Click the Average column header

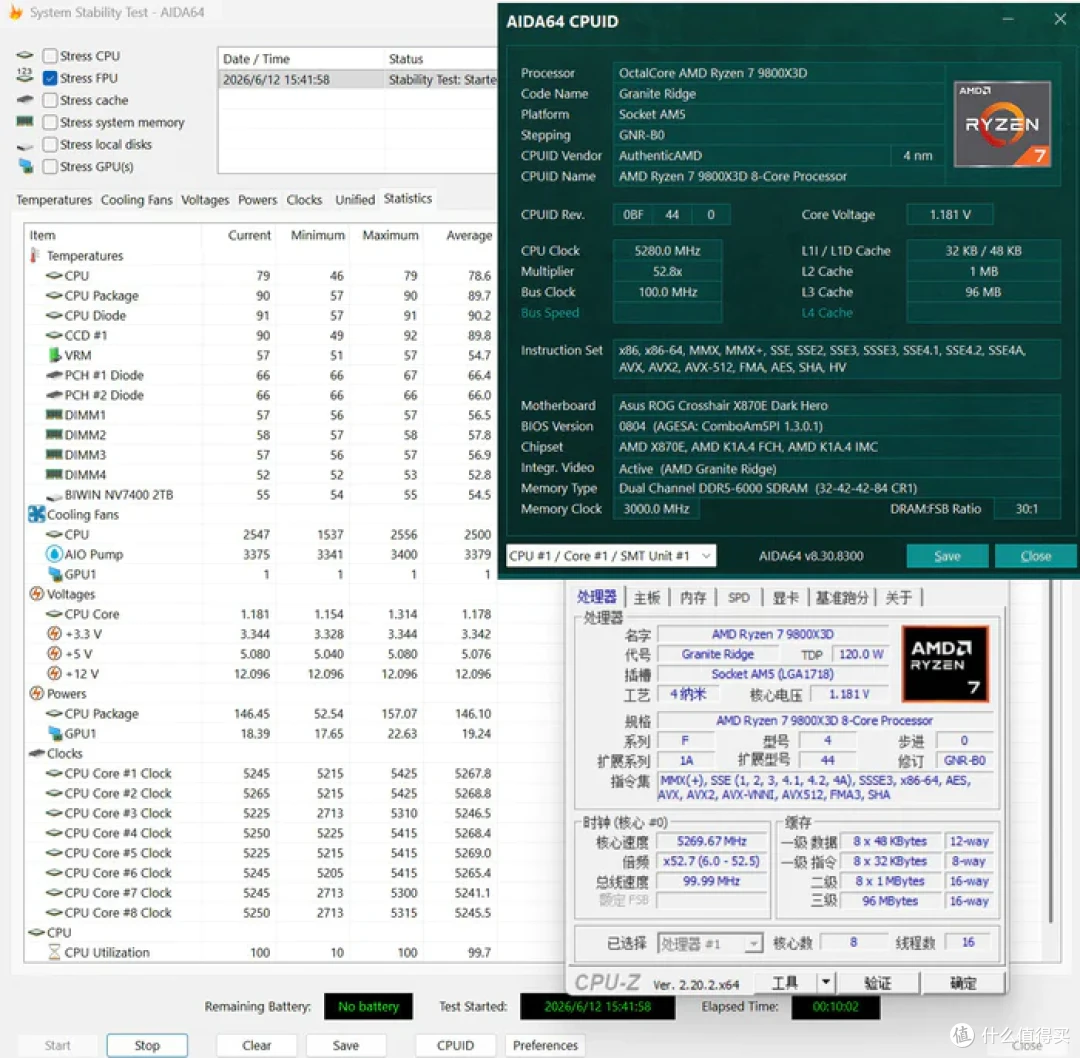click(469, 236)
